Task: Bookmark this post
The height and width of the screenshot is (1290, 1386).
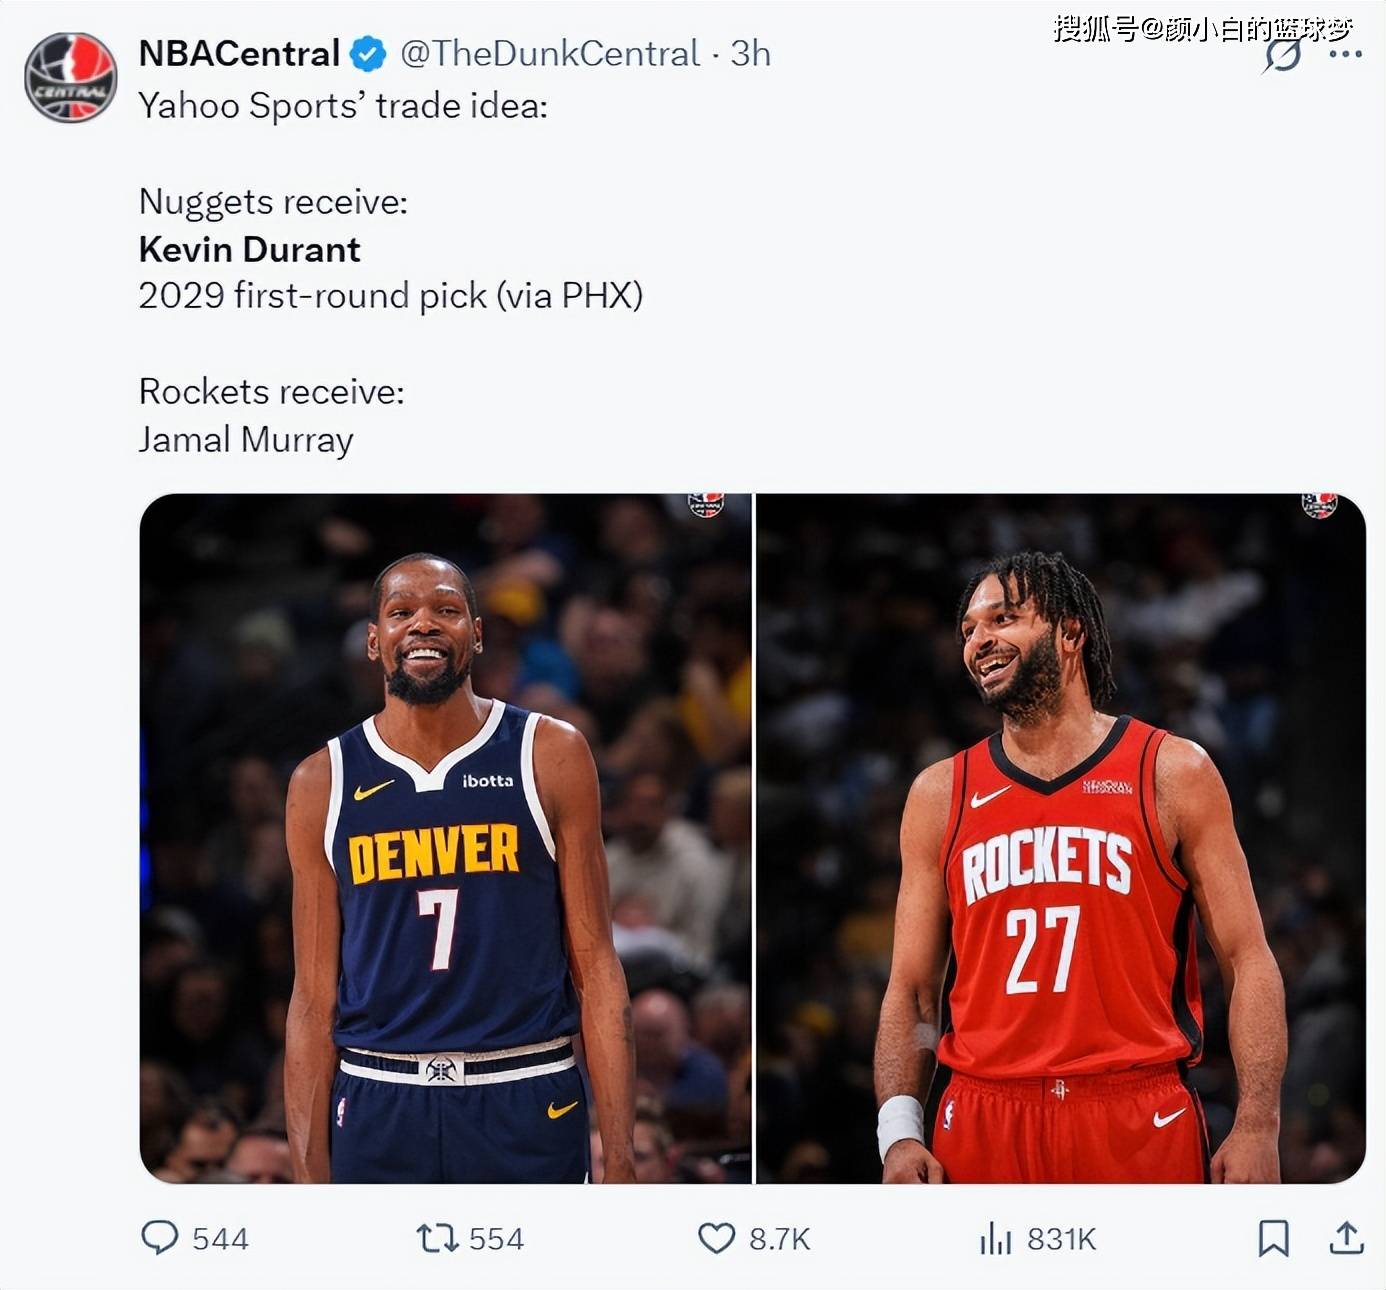Action: click(1273, 1238)
